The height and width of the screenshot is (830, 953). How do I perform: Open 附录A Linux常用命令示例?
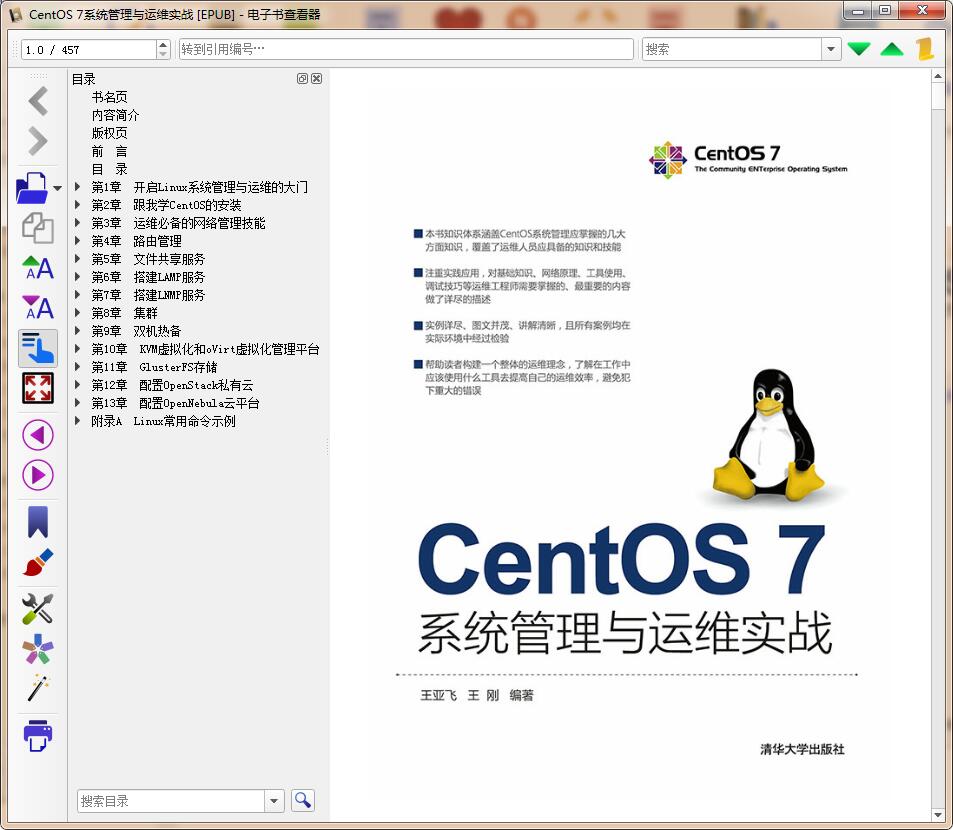163,421
